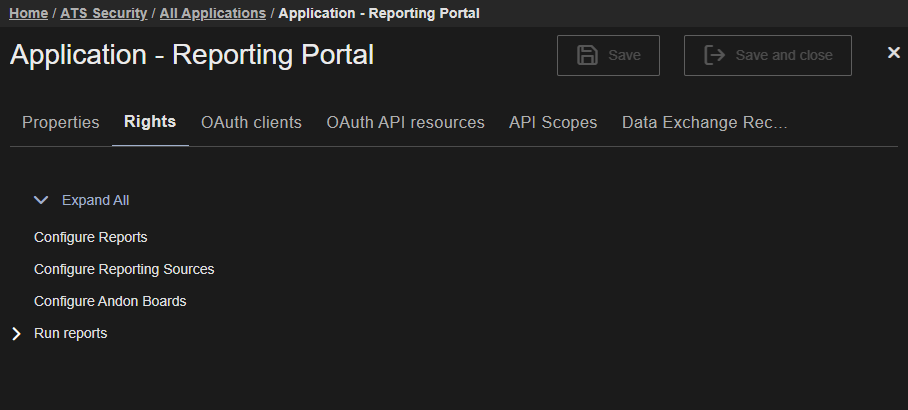Open the API Scopes tab
This screenshot has height=410, width=908.
[x=553, y=123]
